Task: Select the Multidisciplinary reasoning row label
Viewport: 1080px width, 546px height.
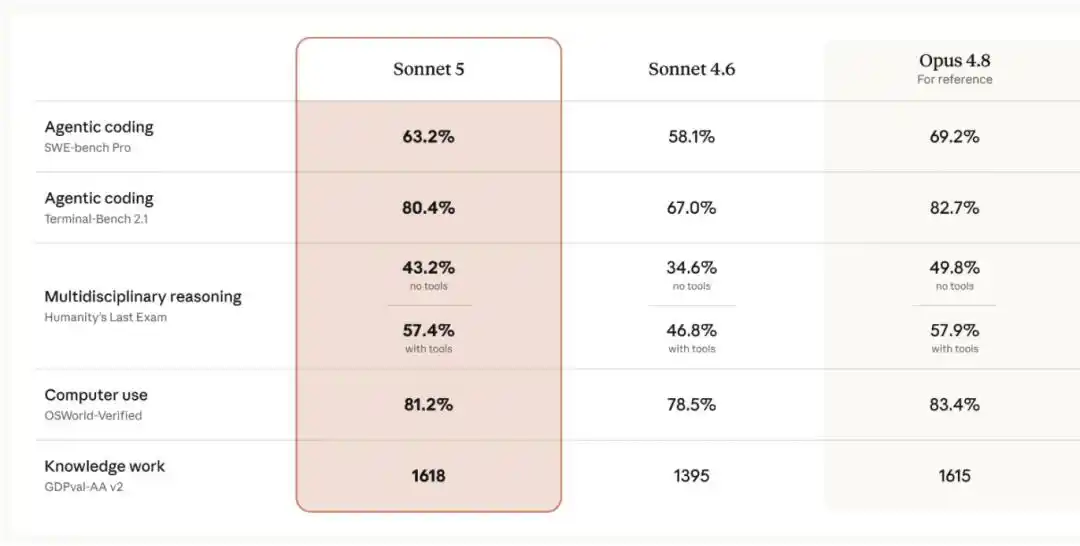Action: (143, 297)
